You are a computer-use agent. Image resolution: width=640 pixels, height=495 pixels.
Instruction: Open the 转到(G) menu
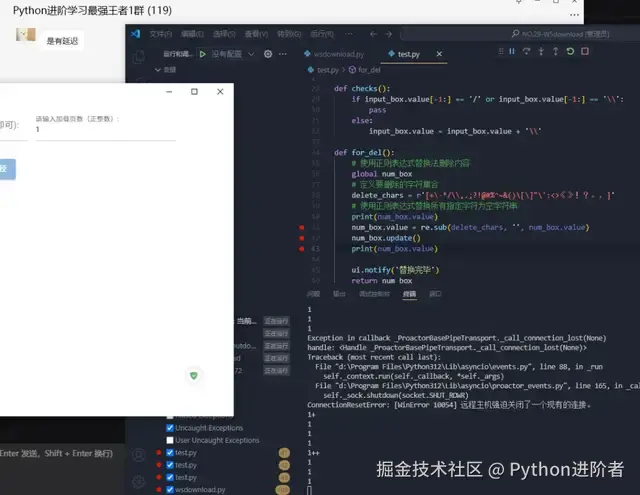(x=289, y=34)
